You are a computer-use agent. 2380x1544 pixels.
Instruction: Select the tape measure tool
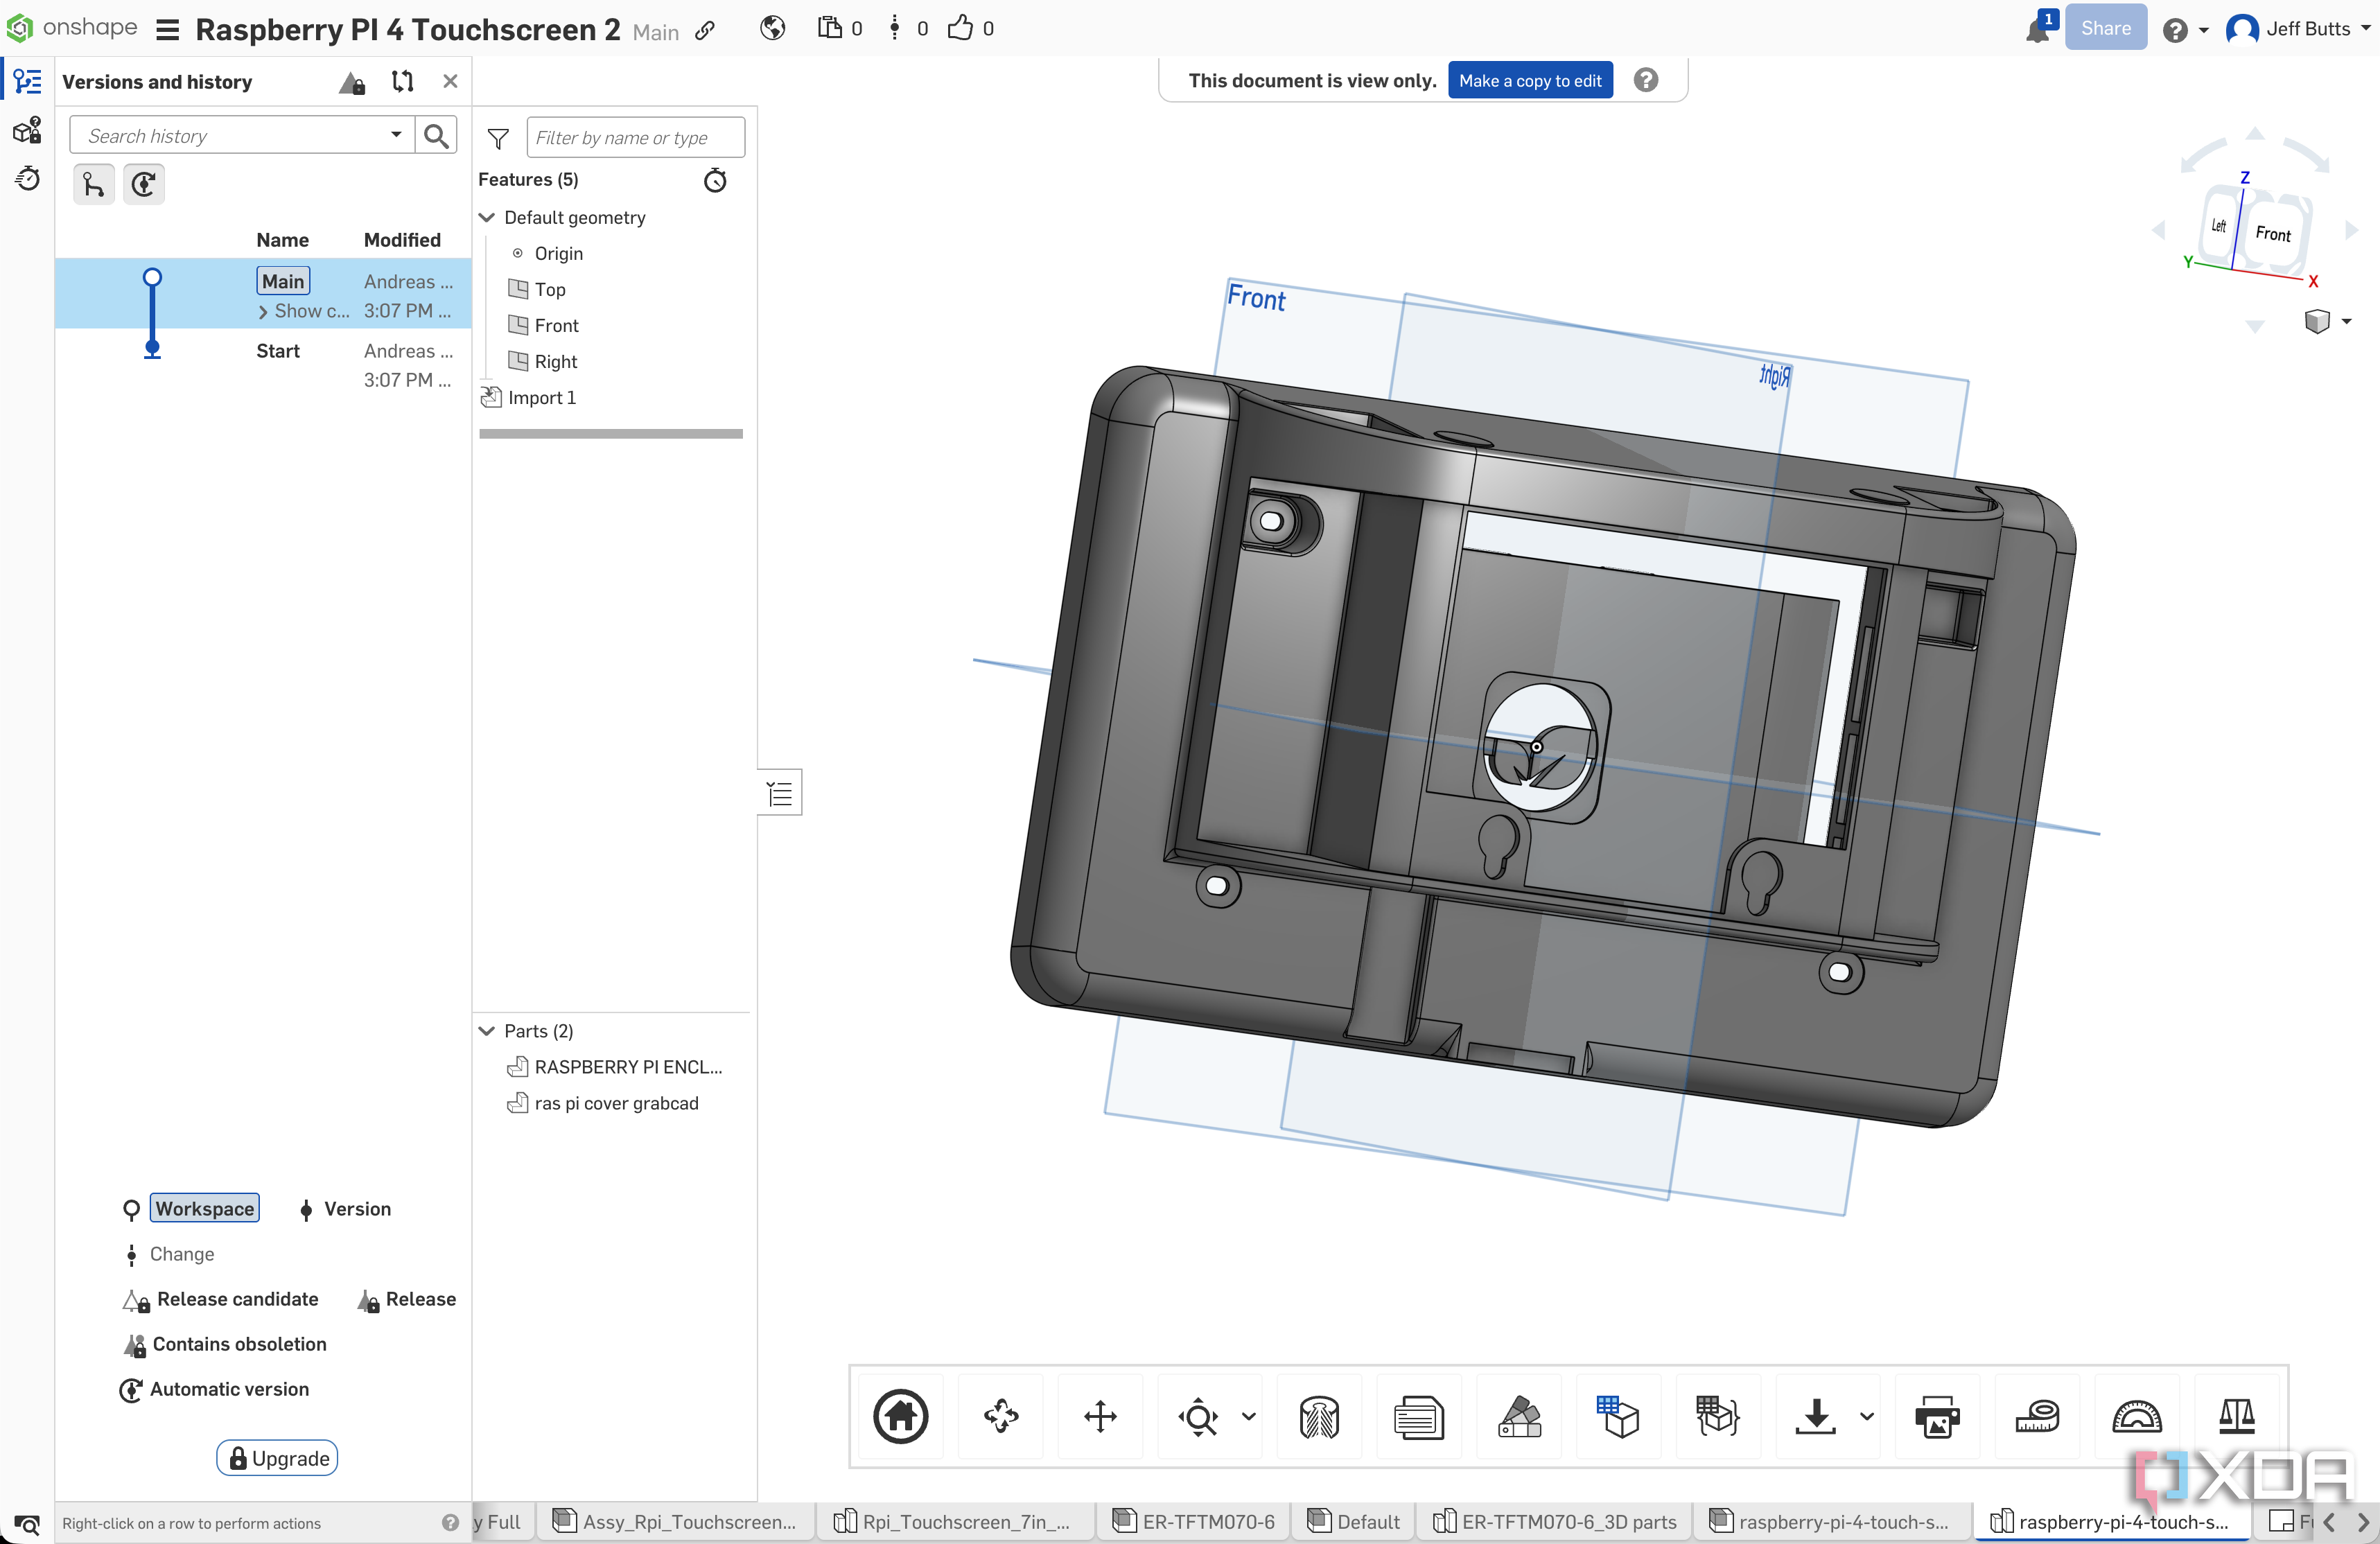tap(2037, 1416)
